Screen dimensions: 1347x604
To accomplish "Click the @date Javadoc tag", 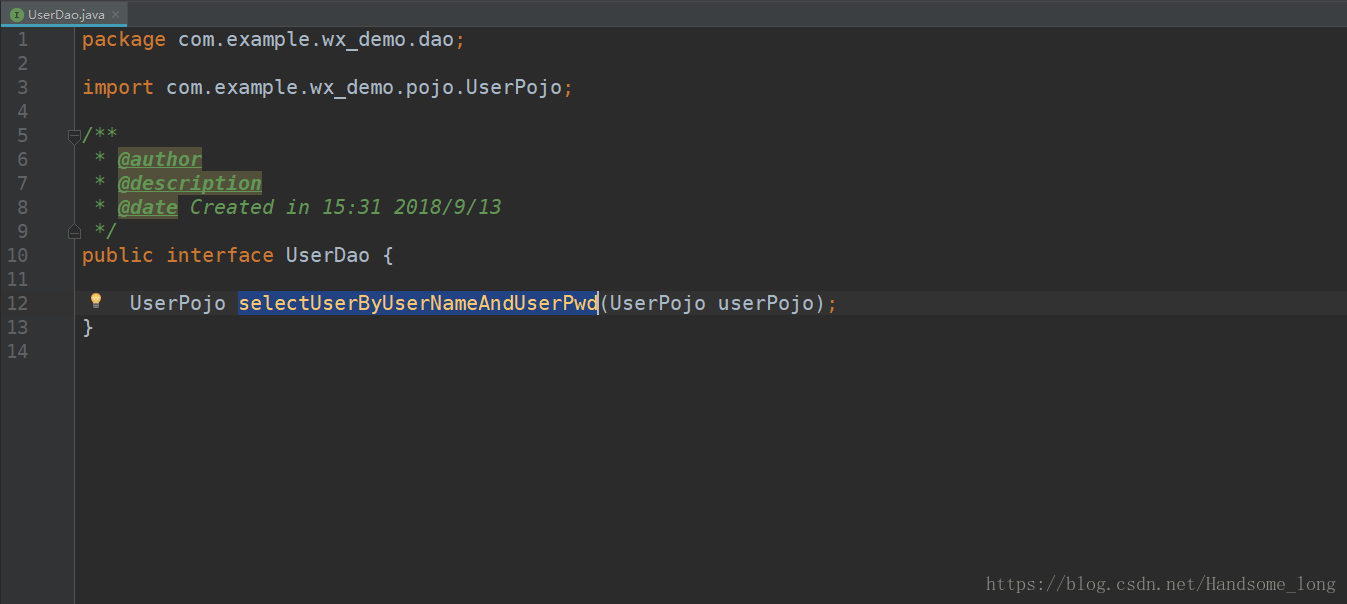I will coord(148,207).
